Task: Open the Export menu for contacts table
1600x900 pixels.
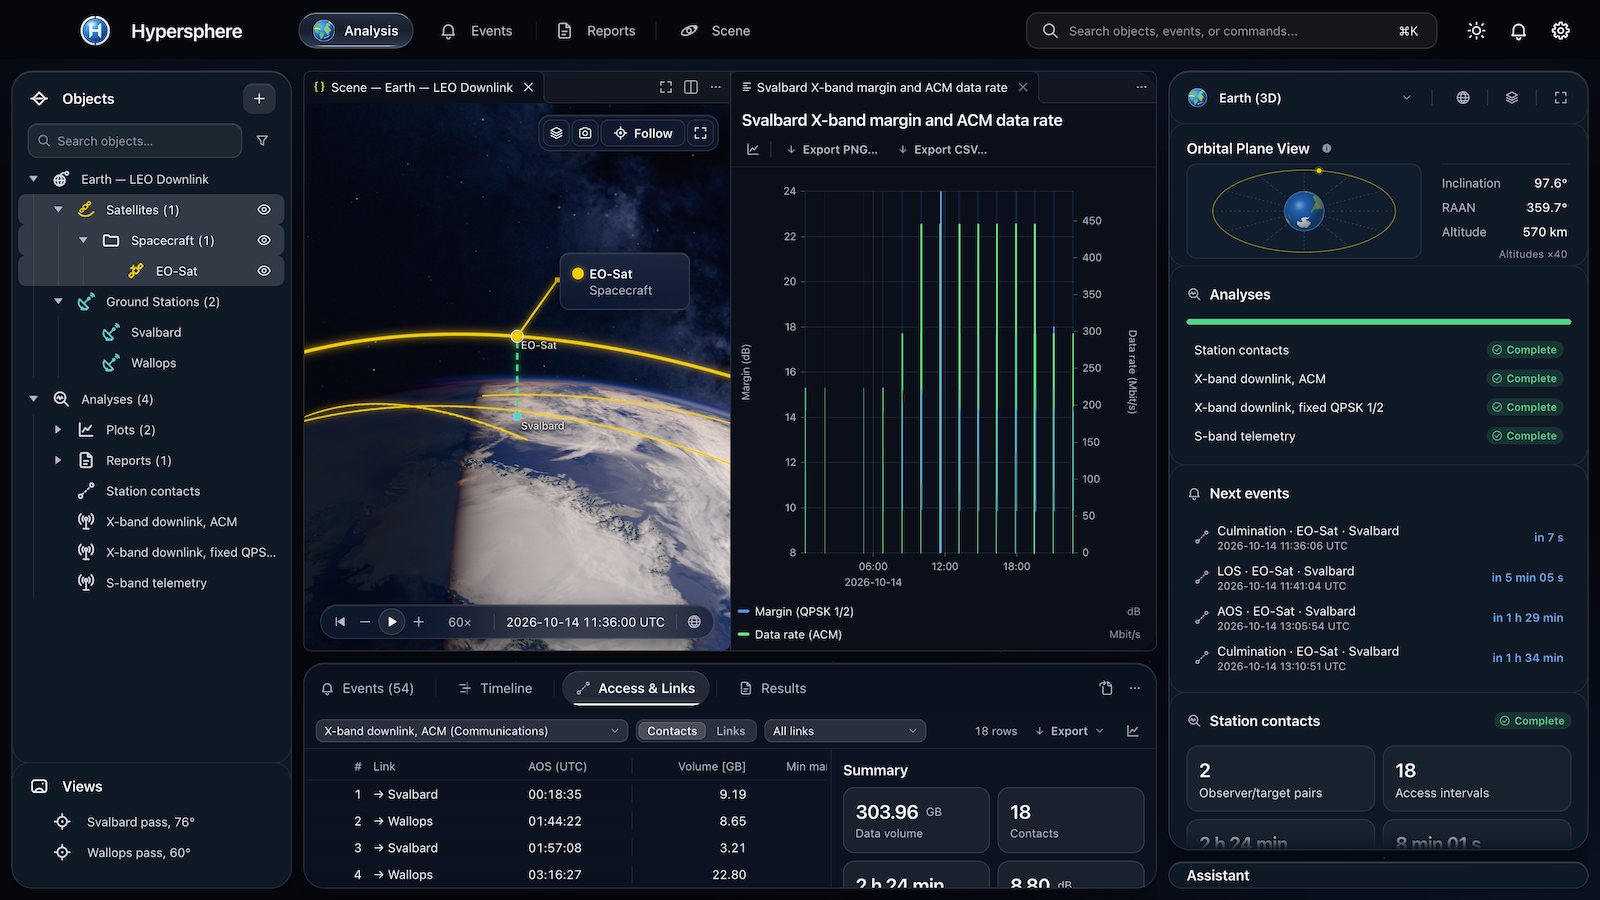Action: pyautogui.click(x=1070, y=731)
